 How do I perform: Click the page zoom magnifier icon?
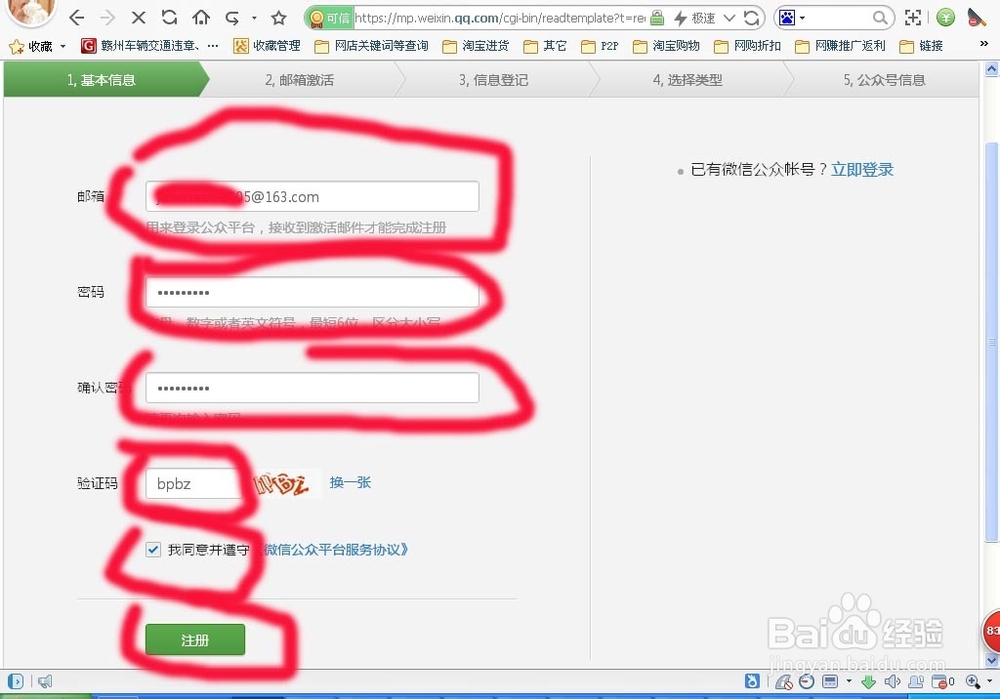pyautogui.click(x=973, y=681)
